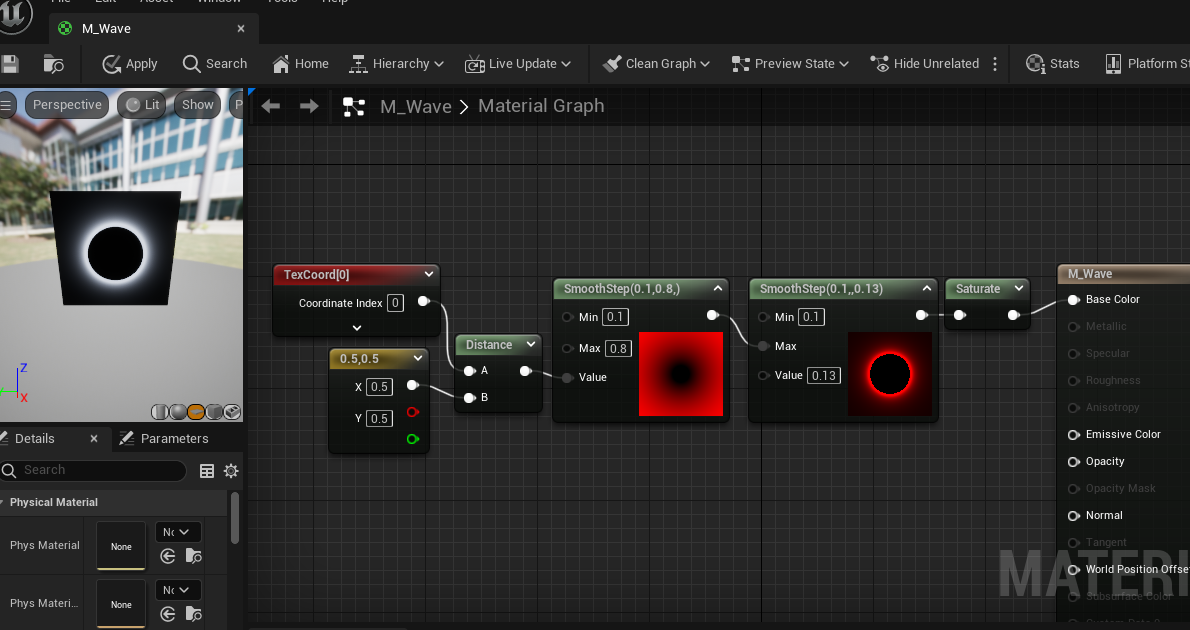Click Emissive Color pin on M_Wave
This screenshot has height=630, width=1190.
[x=1074, y=435]
